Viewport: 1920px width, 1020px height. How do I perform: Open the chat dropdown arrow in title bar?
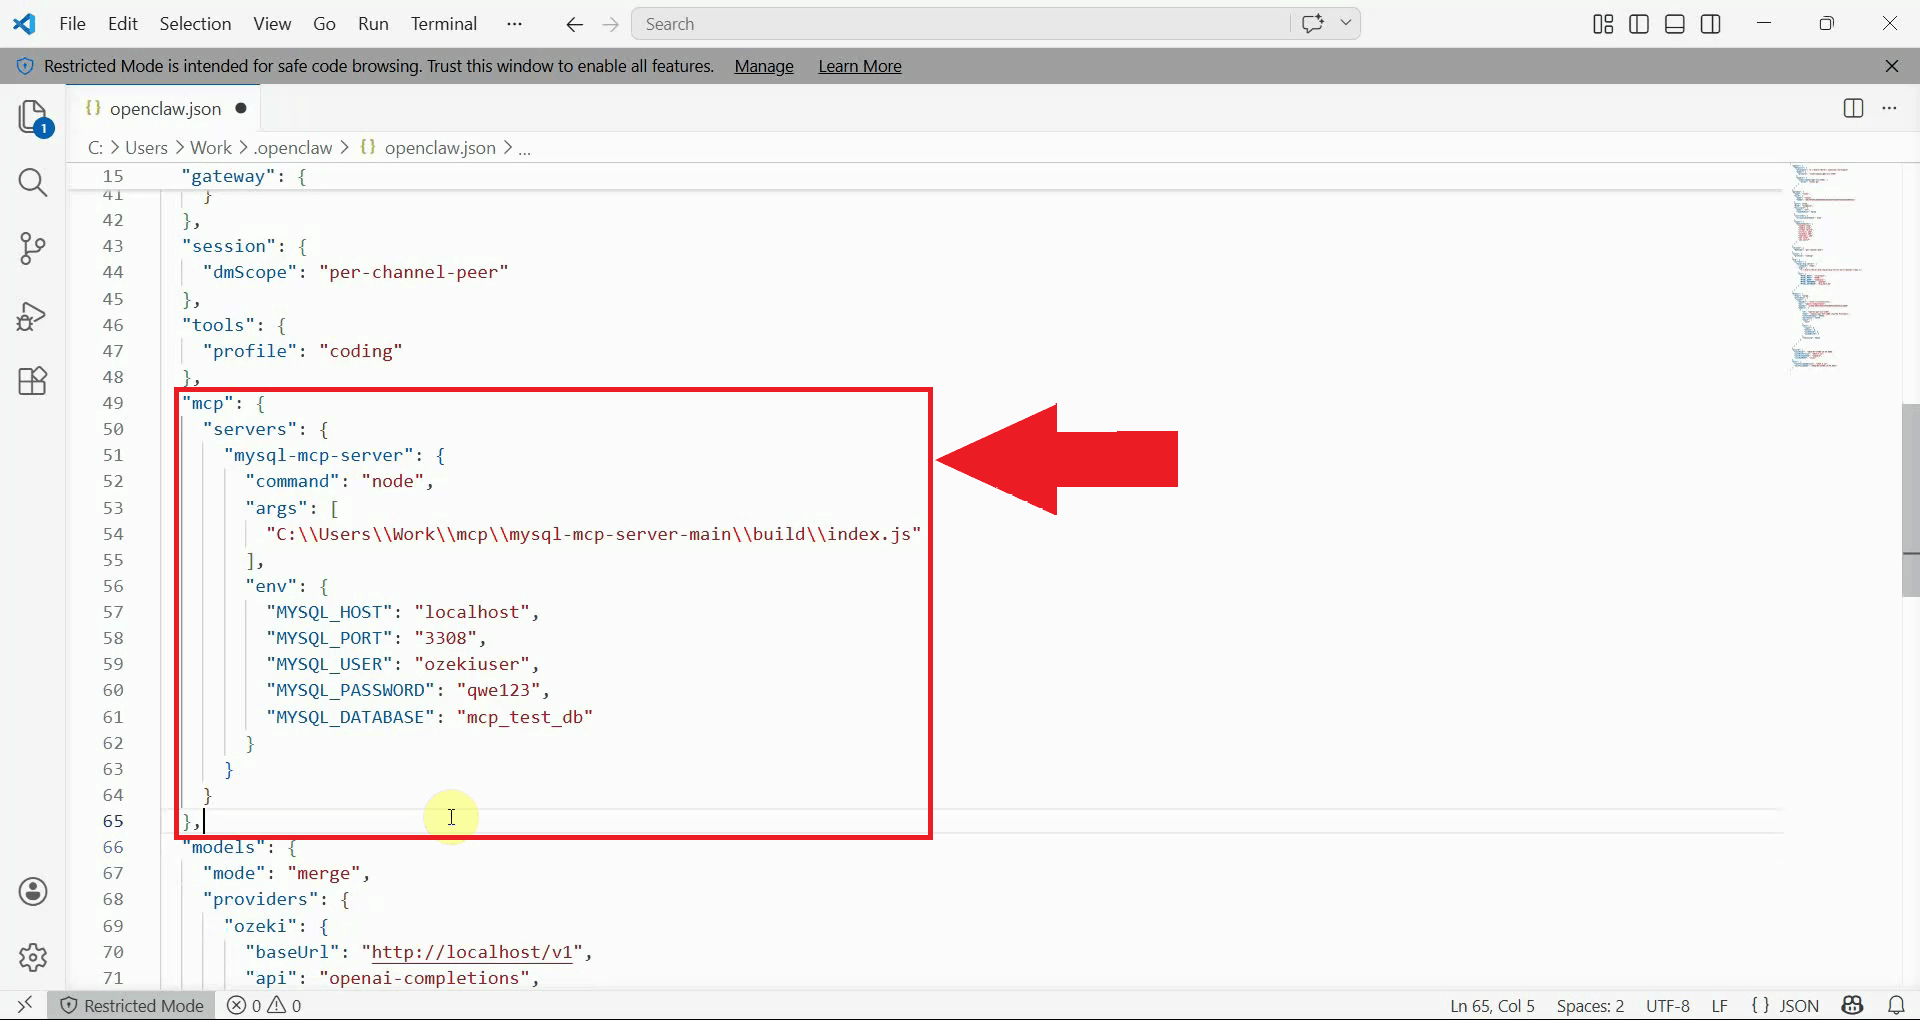click(1346, 23)
